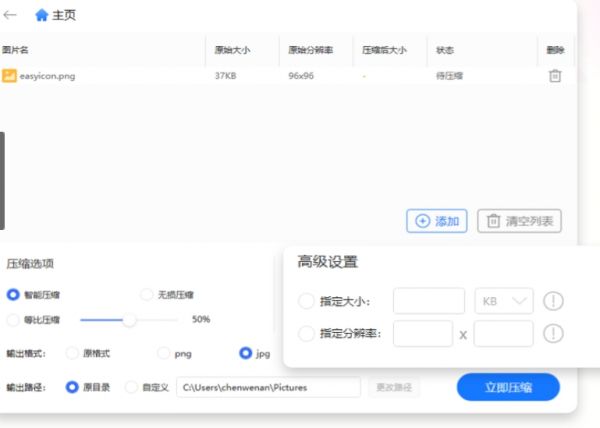Click the 指定大小 value input box

point(429,301)
